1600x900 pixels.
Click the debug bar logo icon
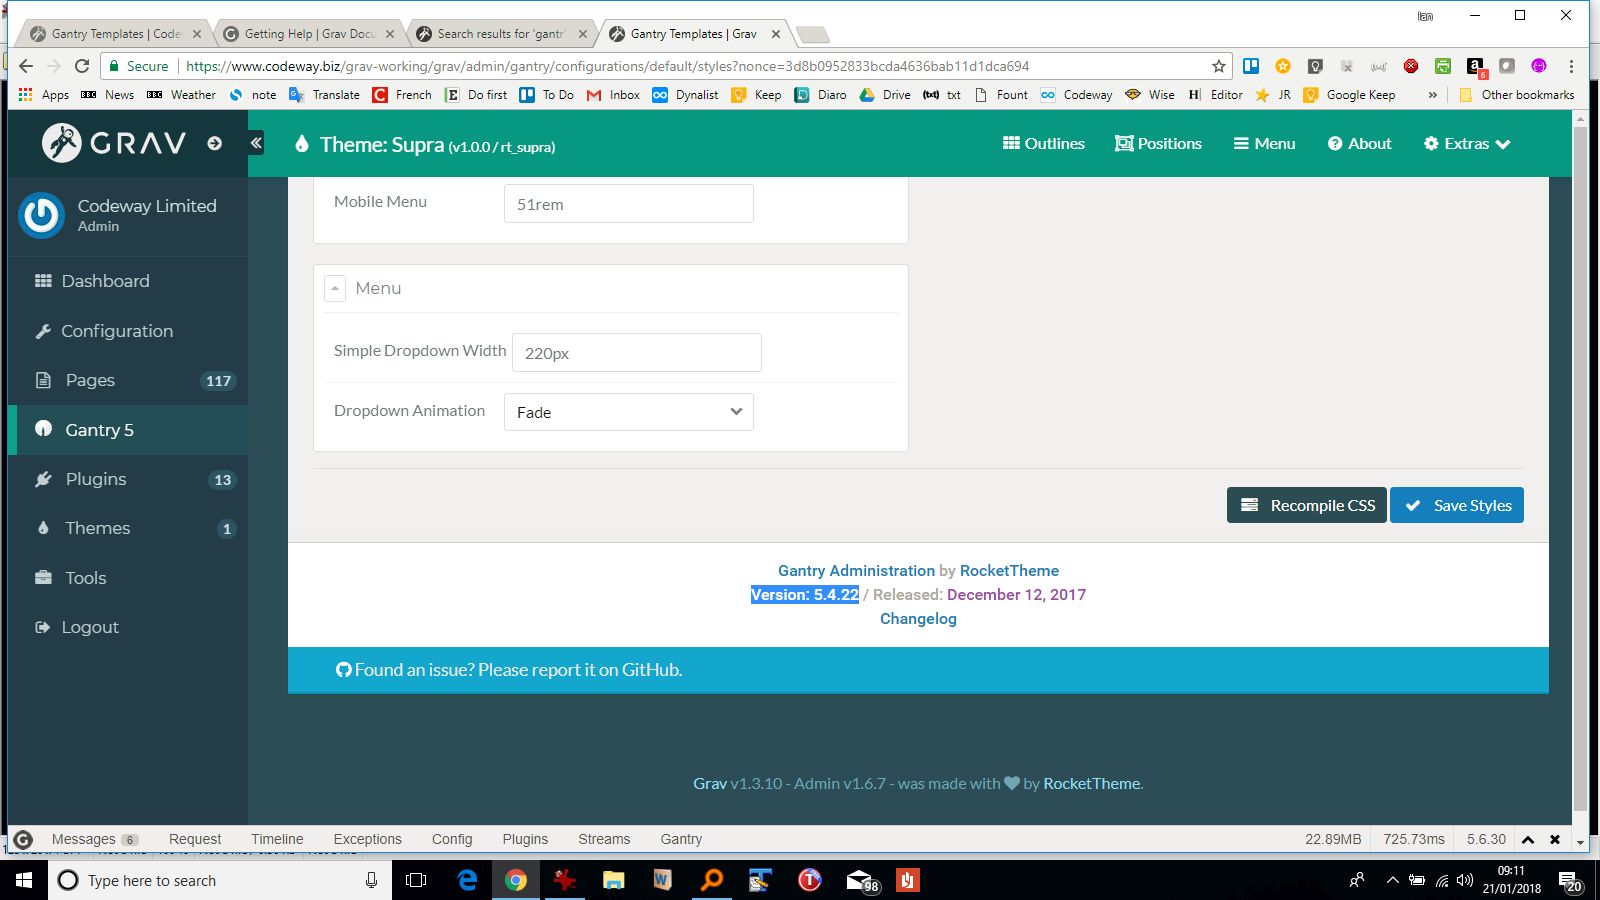(23, 839)
